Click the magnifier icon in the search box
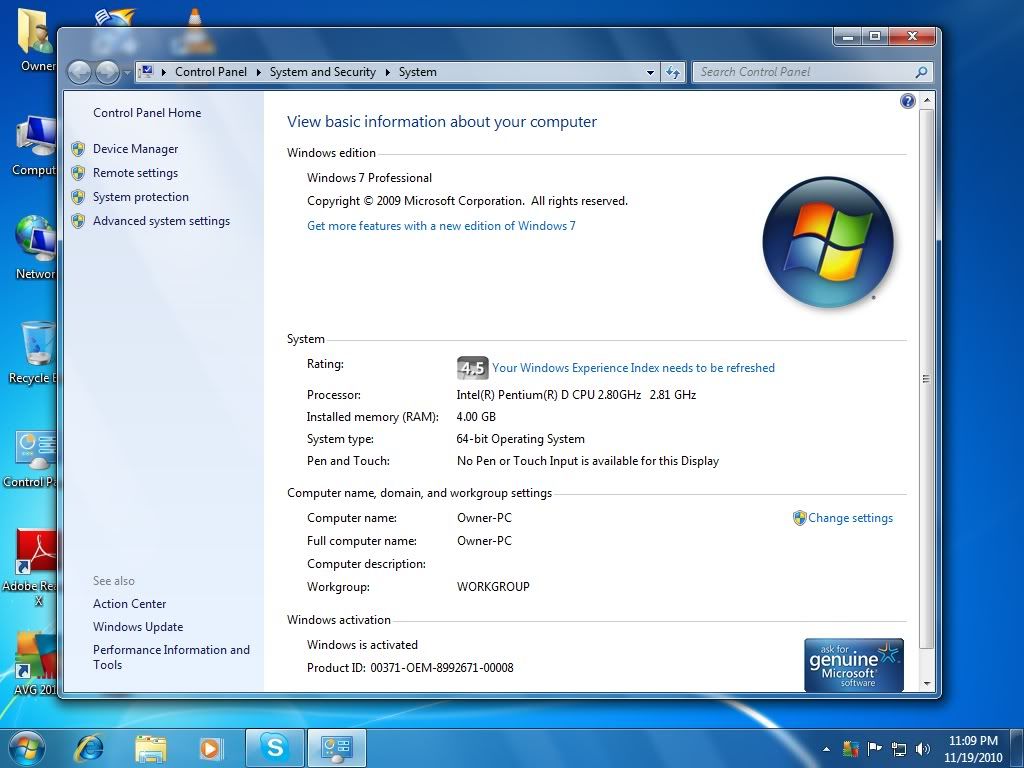The height and width of the screenshot is (768, 1024). [921, 72]
